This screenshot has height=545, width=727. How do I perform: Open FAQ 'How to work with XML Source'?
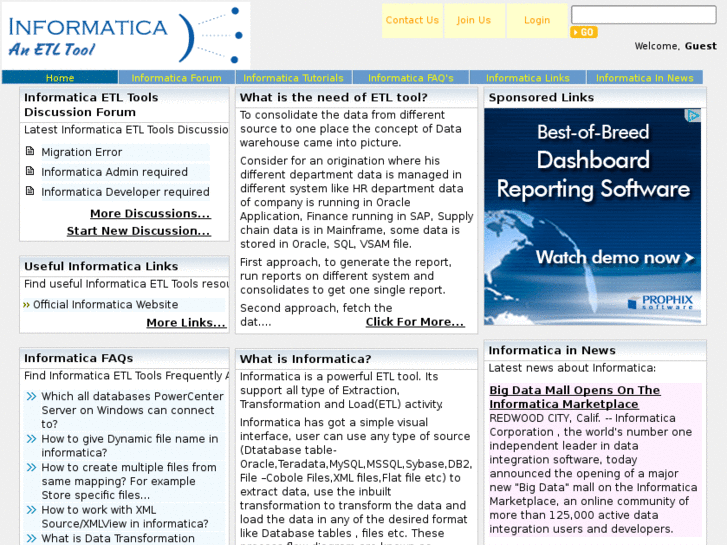tap(125, 517)
